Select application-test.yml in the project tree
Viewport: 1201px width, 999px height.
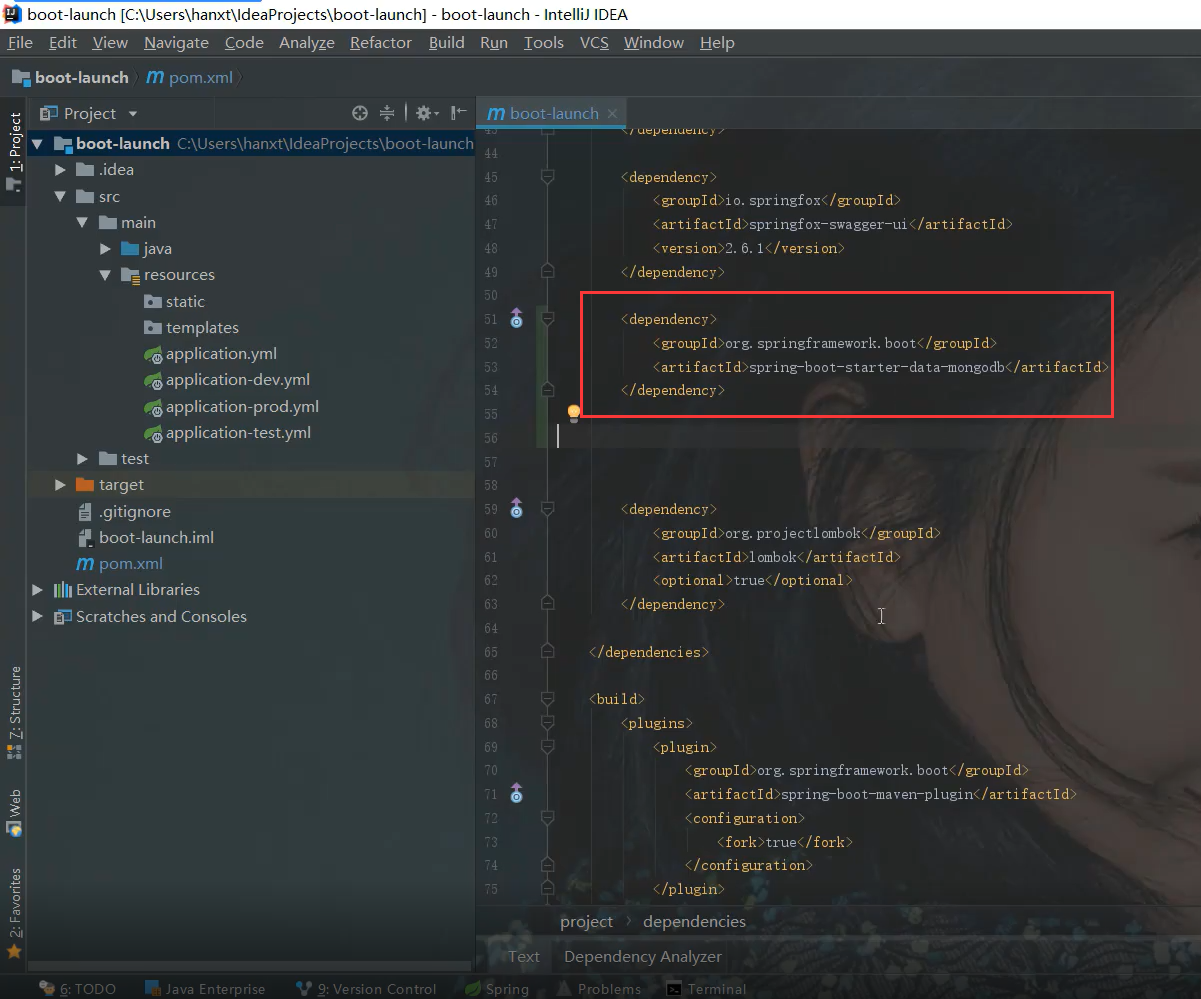point(238,433)
